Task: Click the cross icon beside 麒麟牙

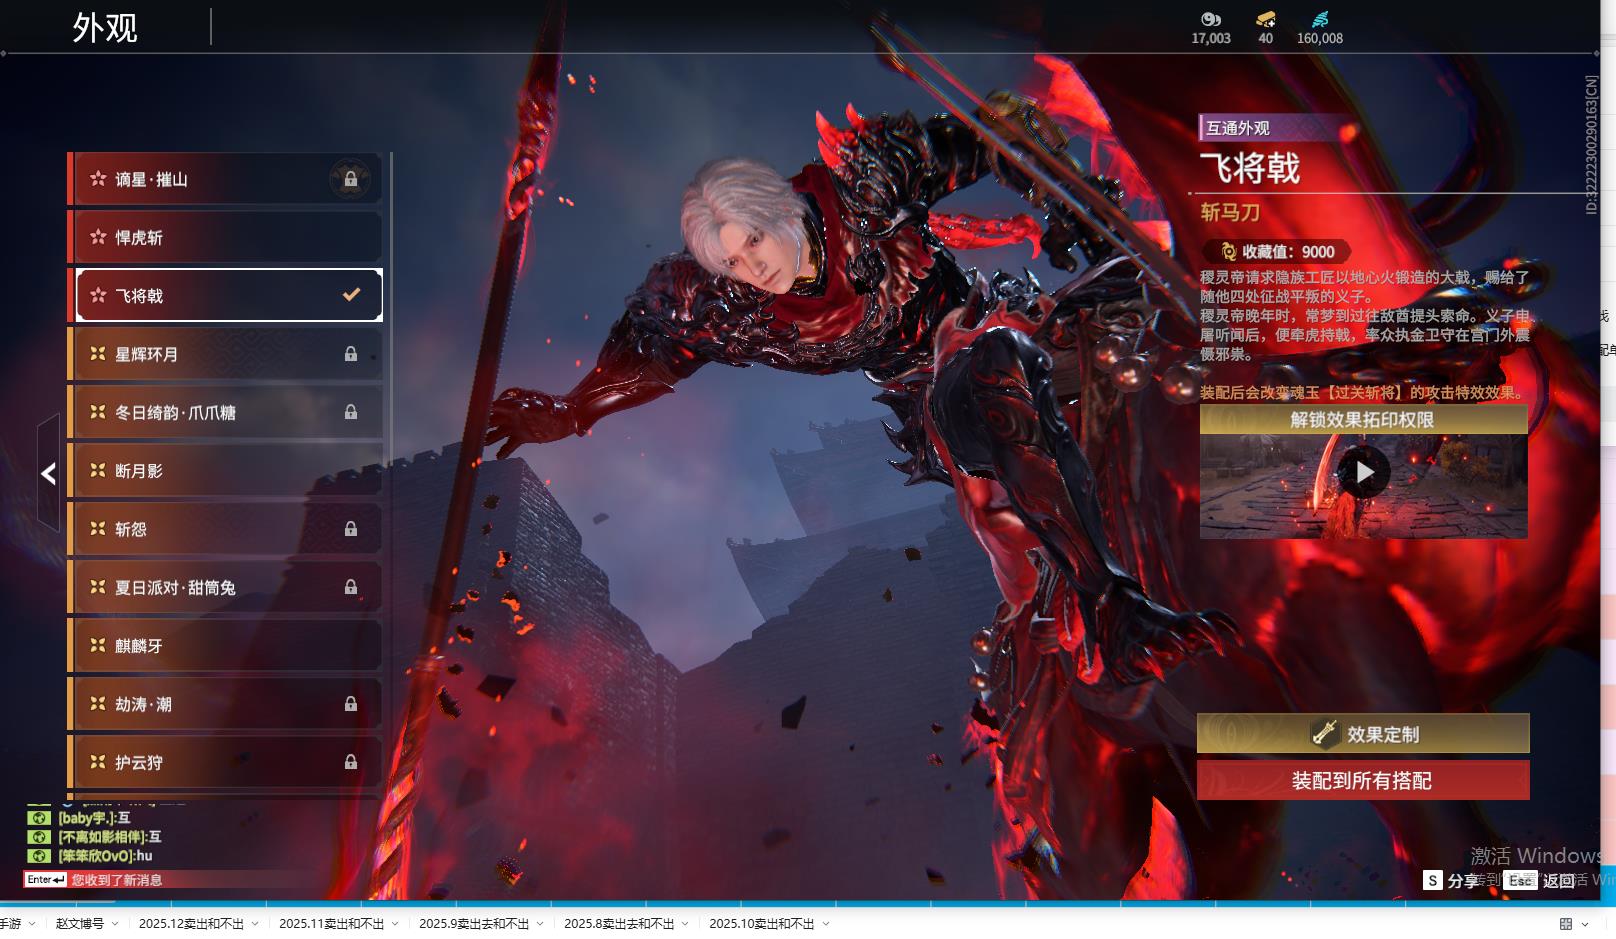Action: [98, 645]
